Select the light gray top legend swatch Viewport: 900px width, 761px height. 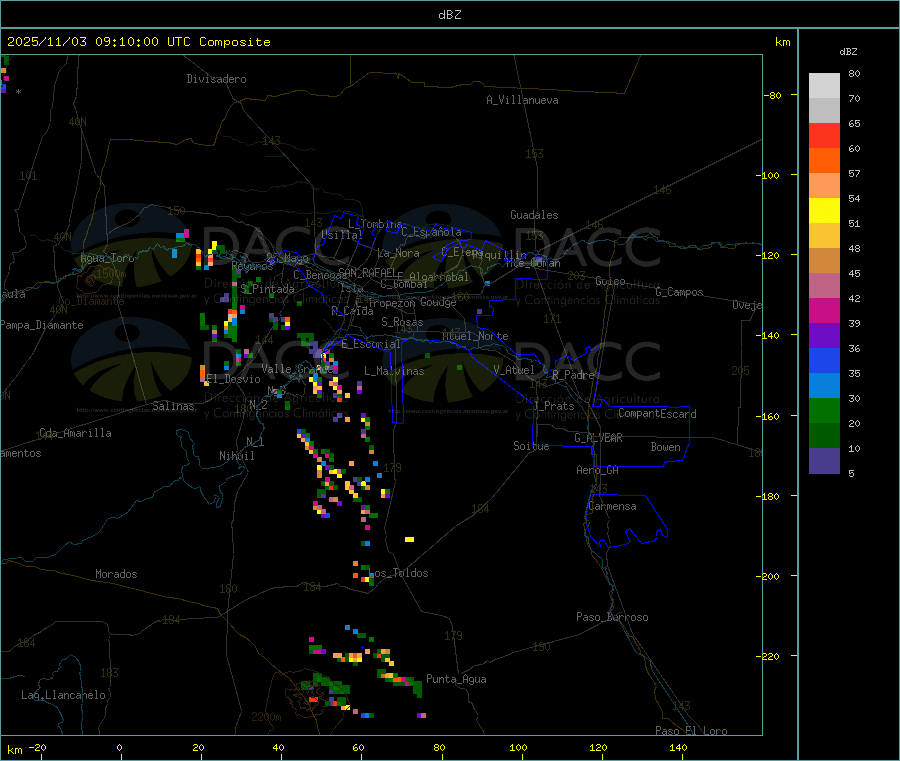pos(824,85)
